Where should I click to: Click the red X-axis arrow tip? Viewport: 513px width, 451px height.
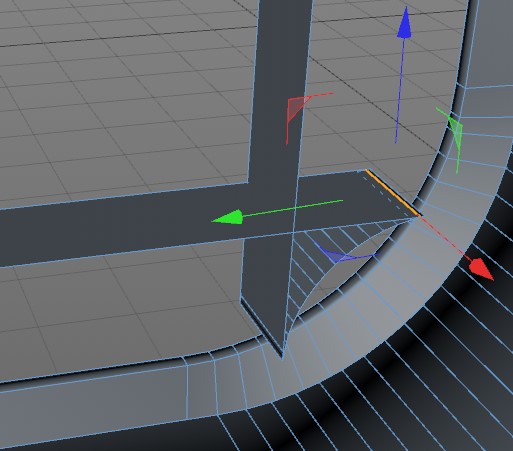(481, 269)
